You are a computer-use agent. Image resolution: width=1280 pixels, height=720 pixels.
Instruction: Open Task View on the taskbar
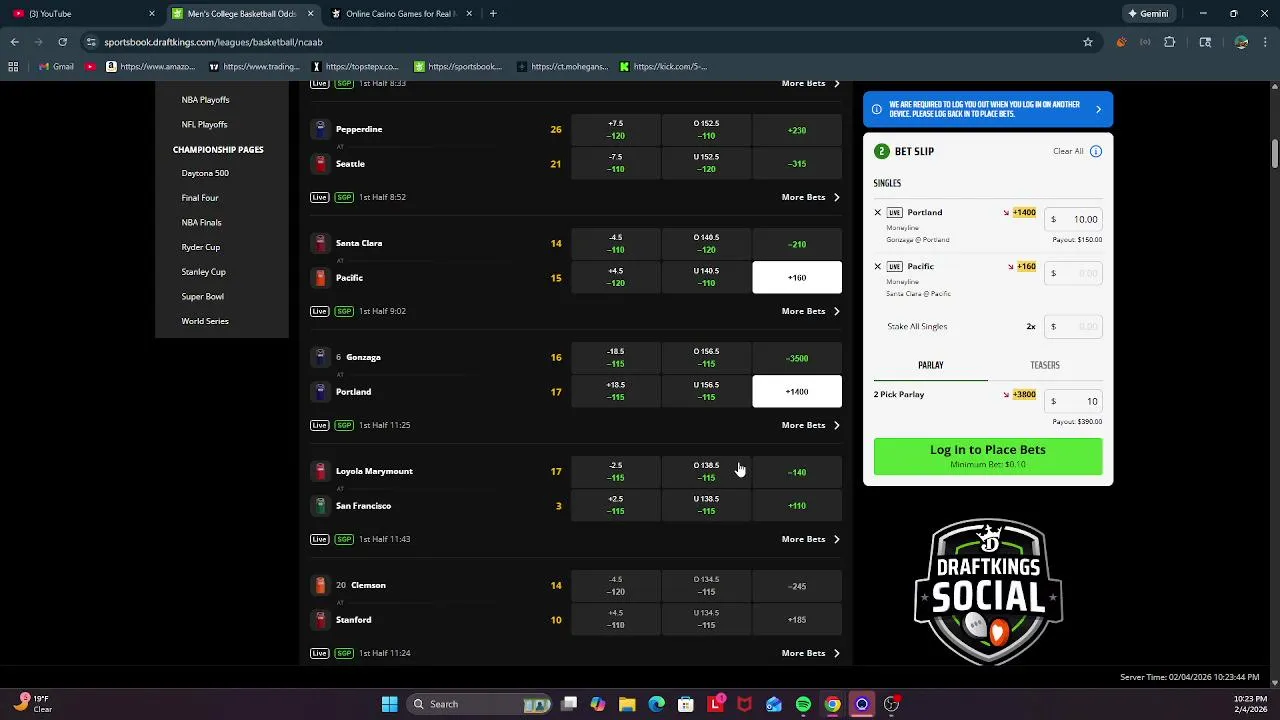[x=569, y=704]
